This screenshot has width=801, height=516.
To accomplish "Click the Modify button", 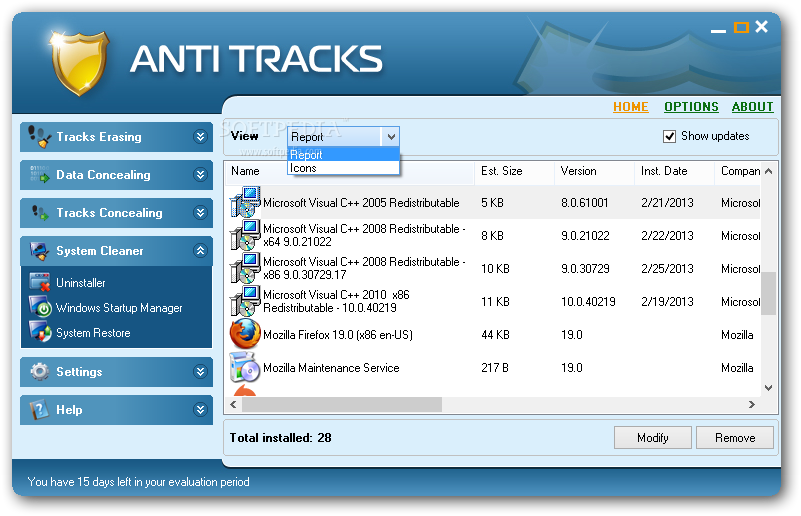I will pyautogui.click(x=652, y=438).
